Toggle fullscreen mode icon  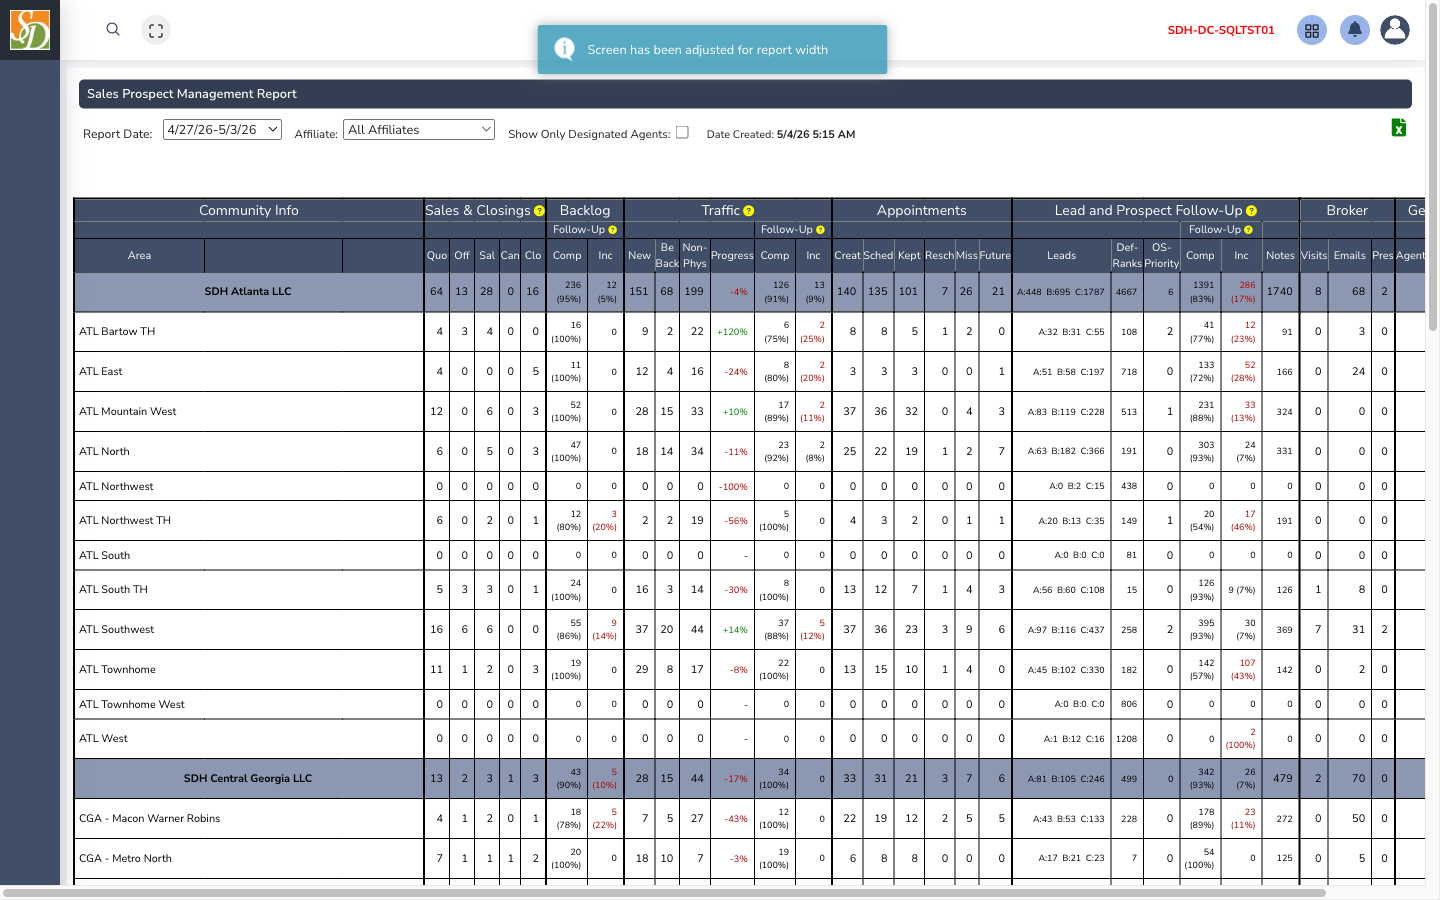(156, 31)
